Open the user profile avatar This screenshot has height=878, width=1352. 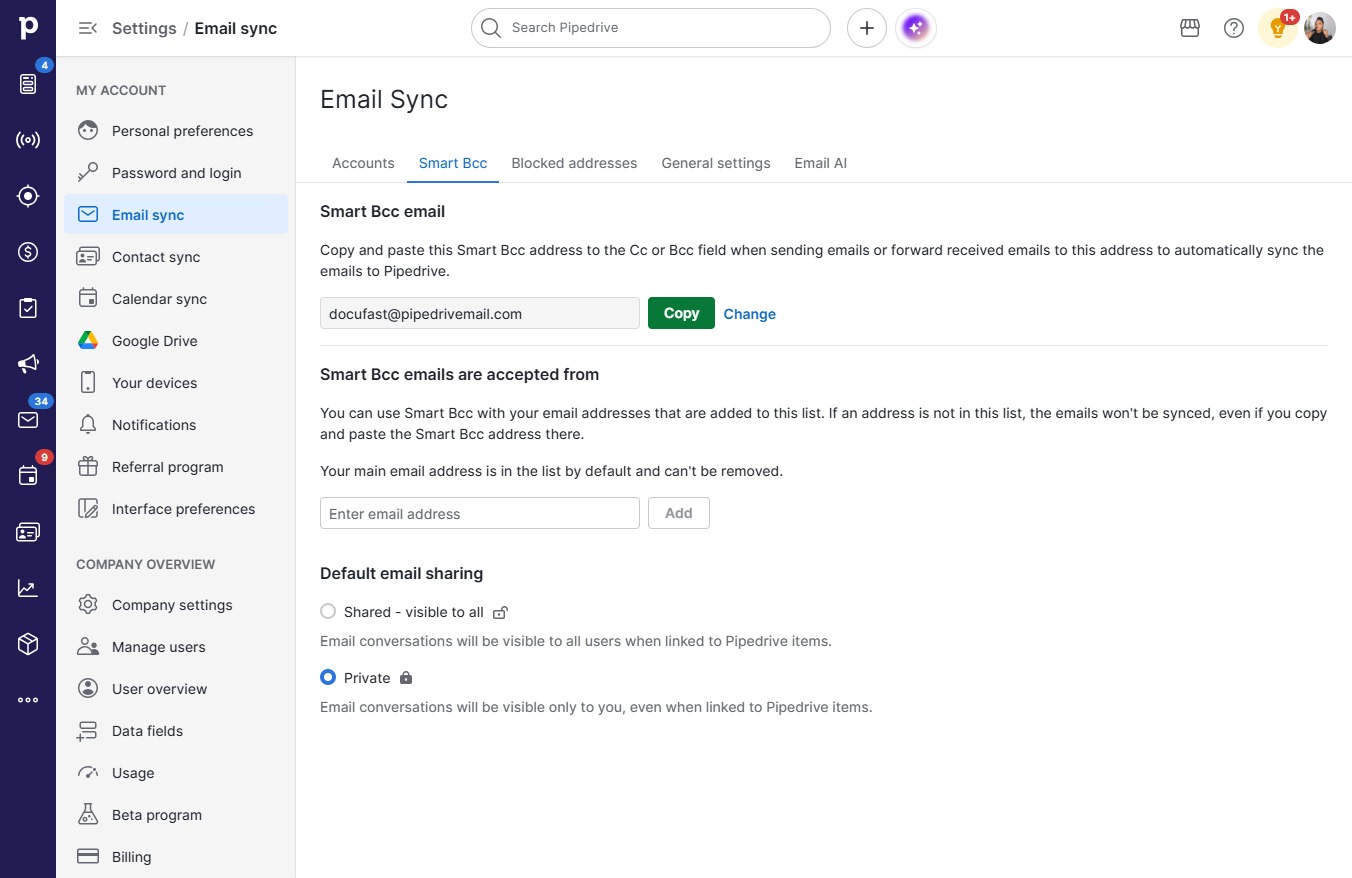1320,28
